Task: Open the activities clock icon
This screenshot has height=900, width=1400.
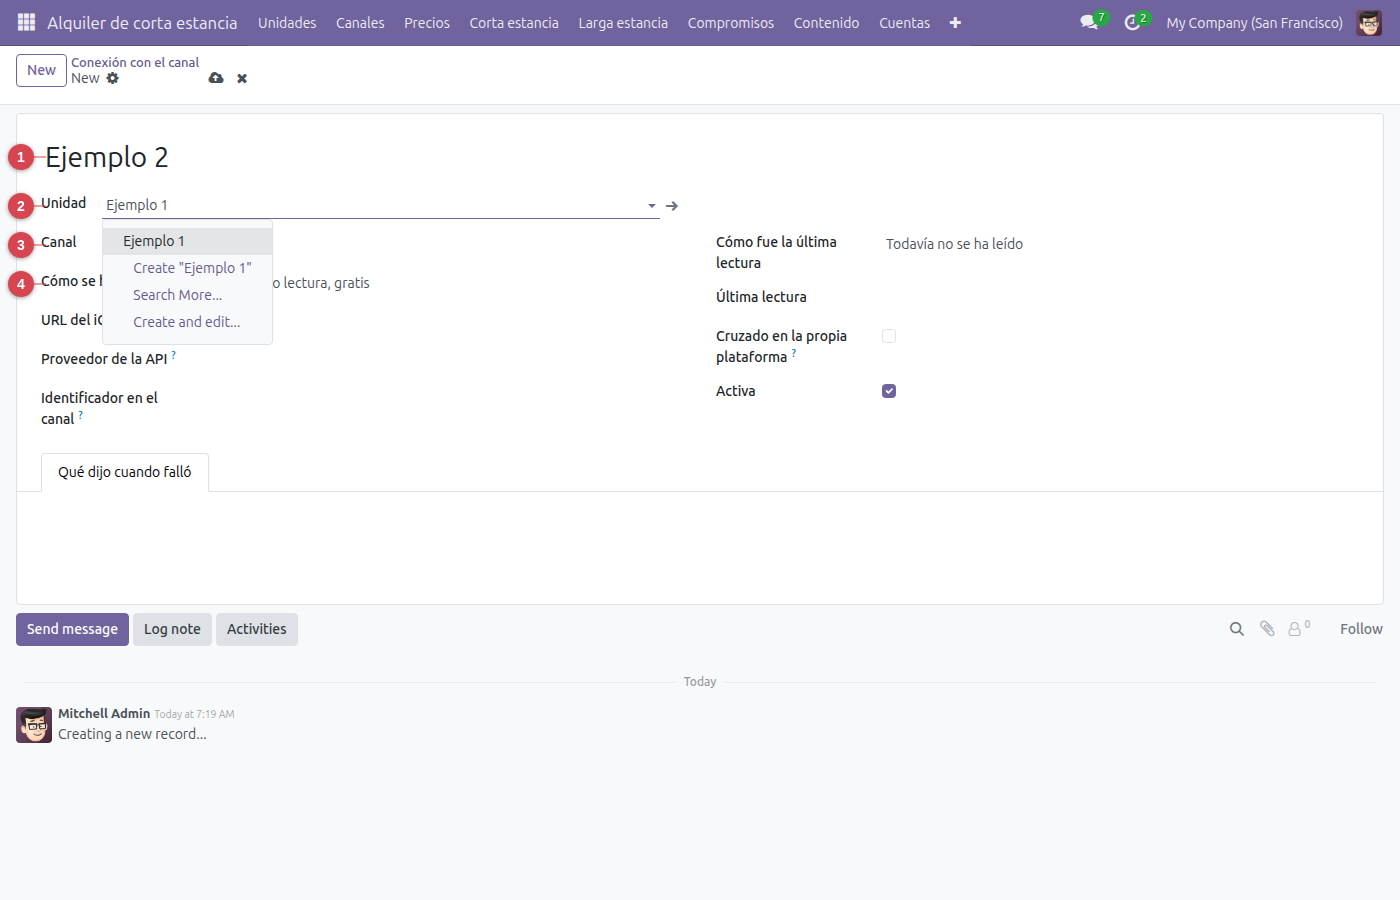Action: click(x=1134, y=22)
